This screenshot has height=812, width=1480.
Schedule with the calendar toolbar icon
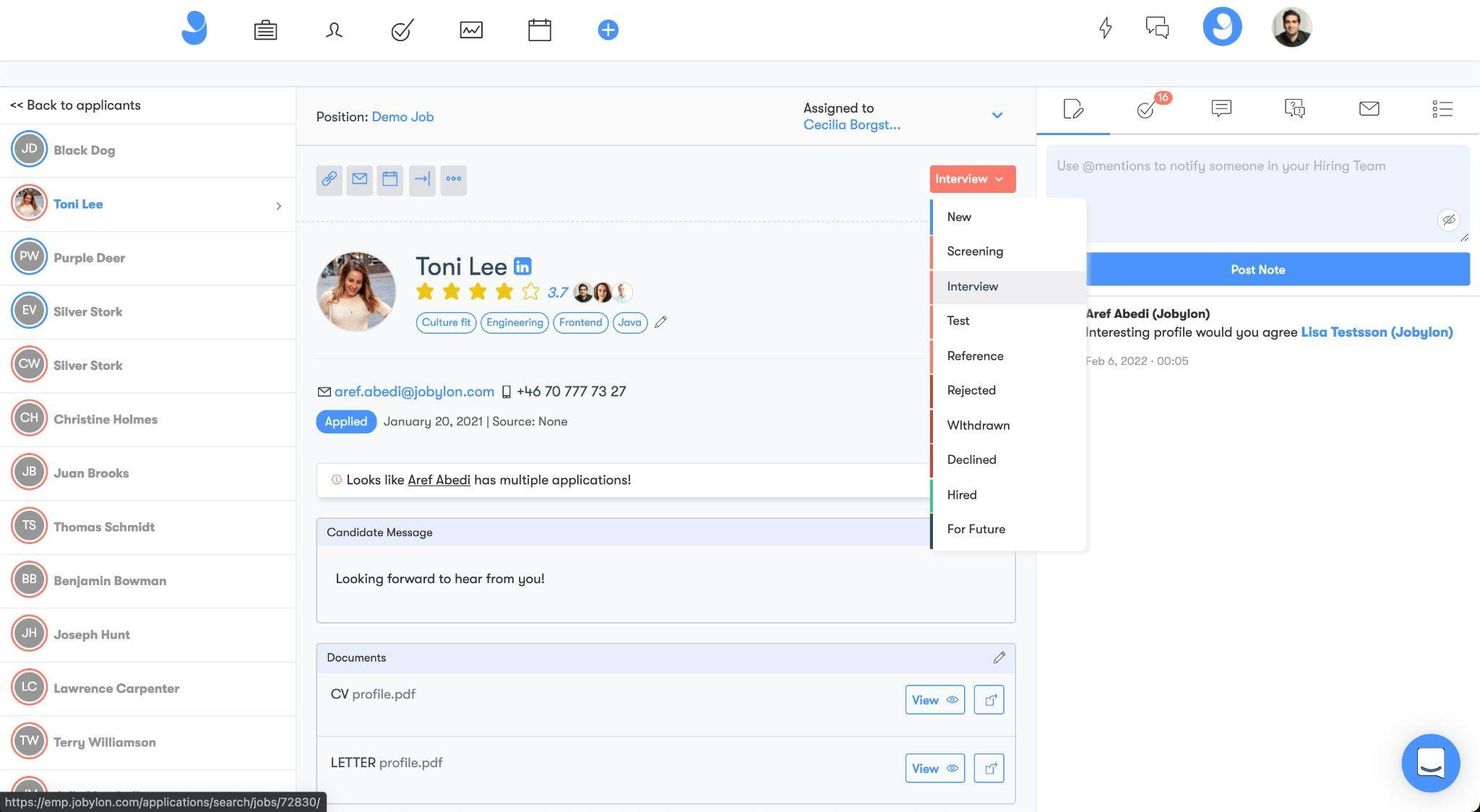pos(390,180)
